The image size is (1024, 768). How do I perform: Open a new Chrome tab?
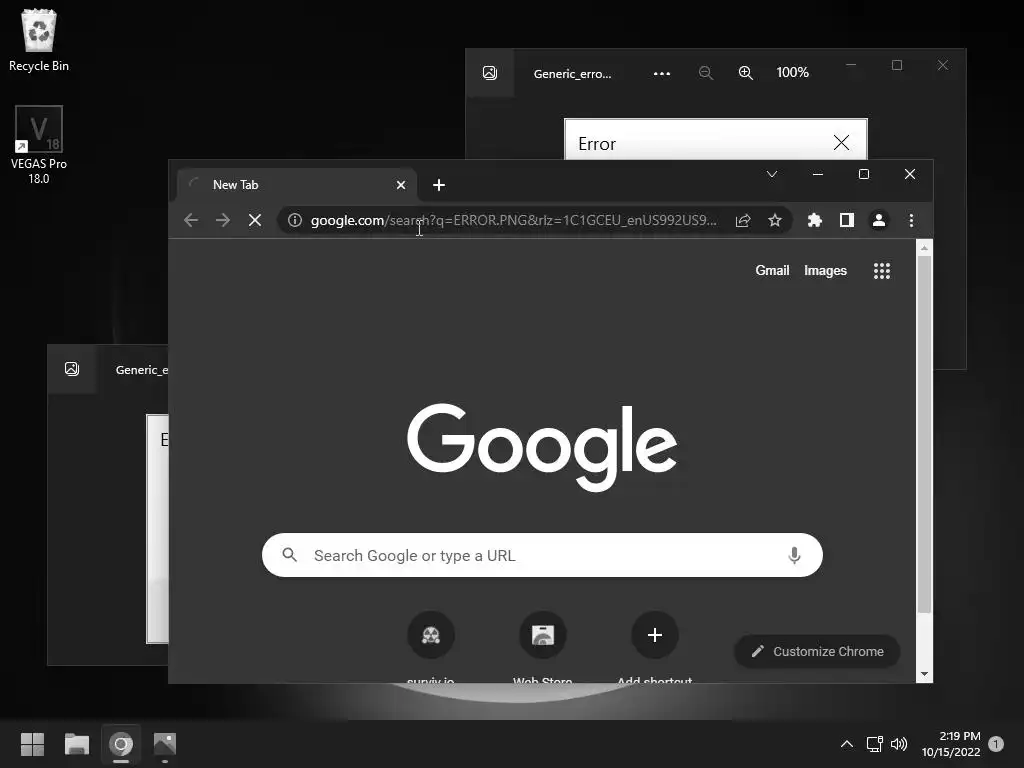pos(439,185)
